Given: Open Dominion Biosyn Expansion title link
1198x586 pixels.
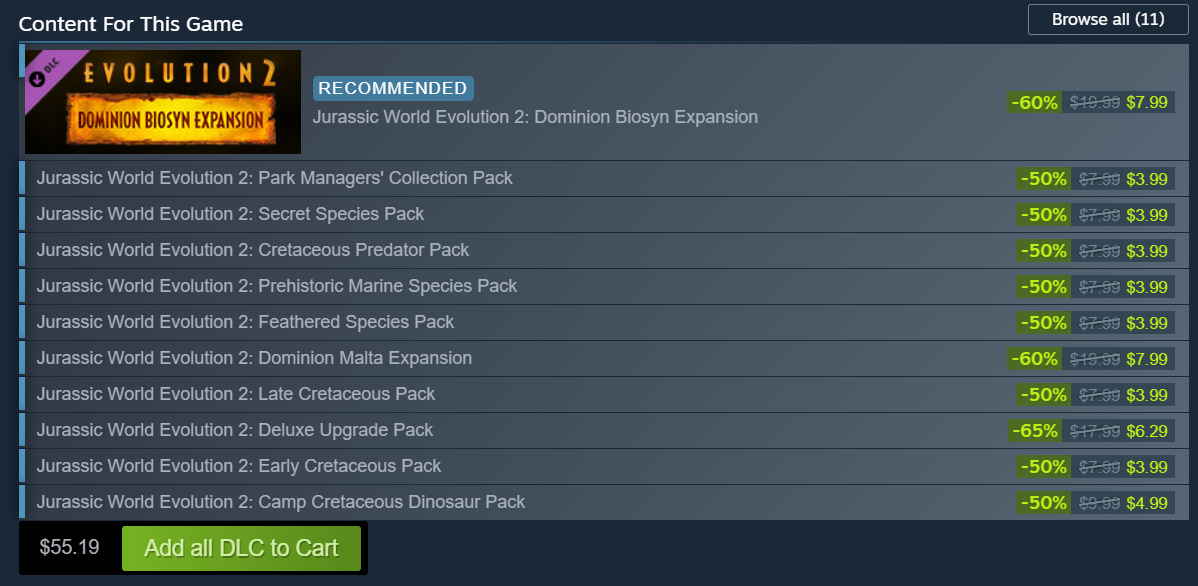Looking at the screenshot, I should click(x=535, y=117).
